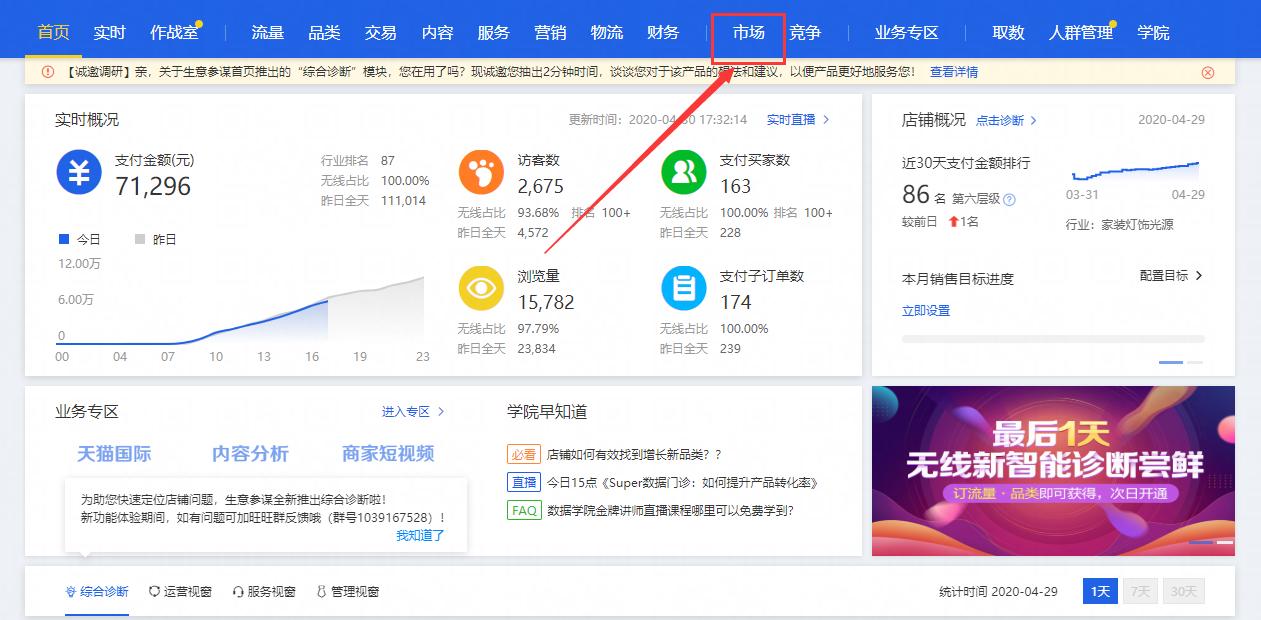Viewport: 1261px width, 620px height.
Task: Dismiss the yellow notification banner
Action: coord(1208,72)
